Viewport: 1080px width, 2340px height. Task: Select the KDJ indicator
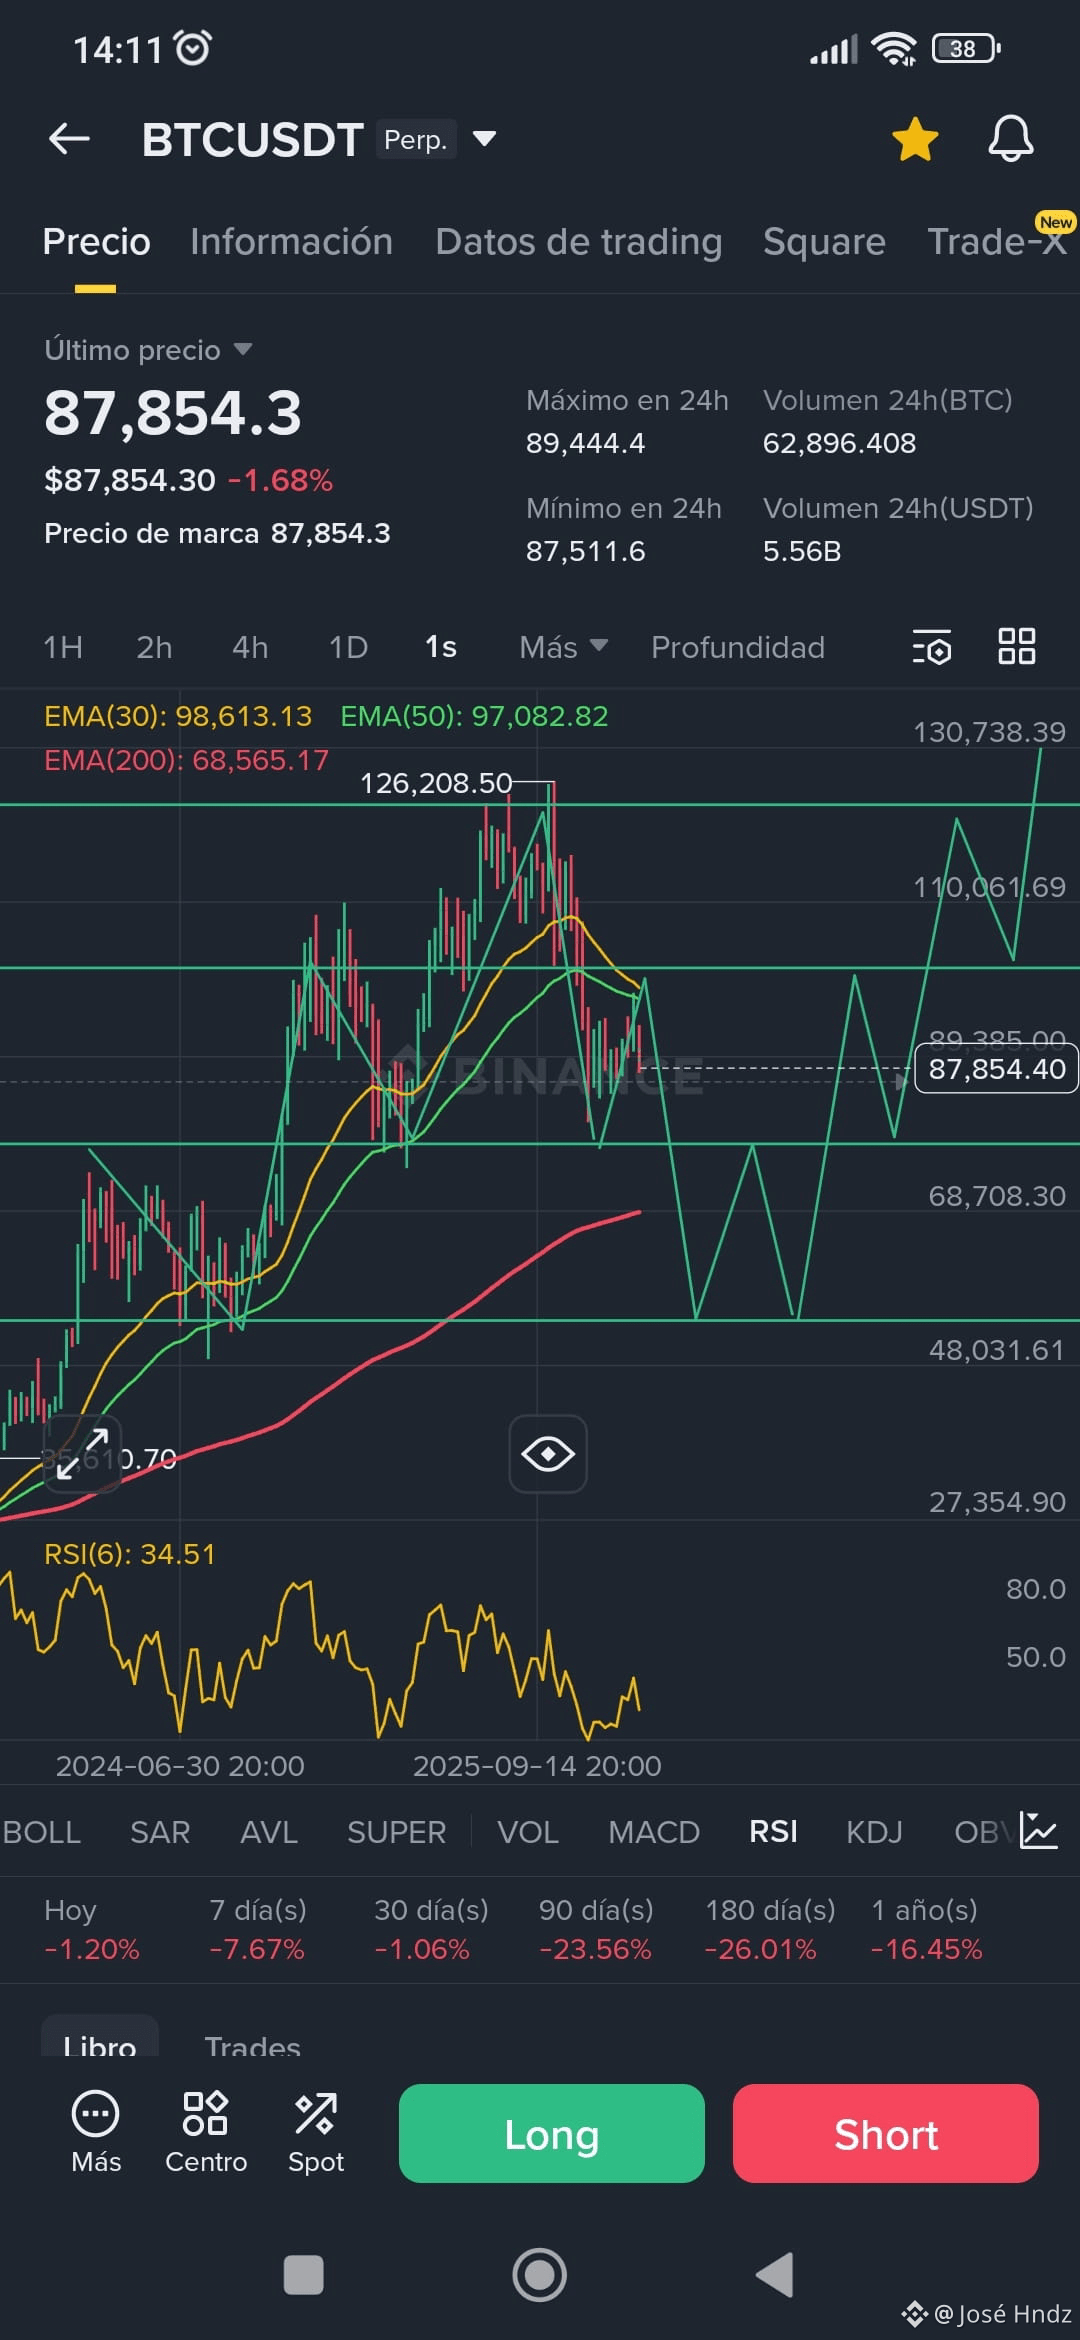(874, 1832)
